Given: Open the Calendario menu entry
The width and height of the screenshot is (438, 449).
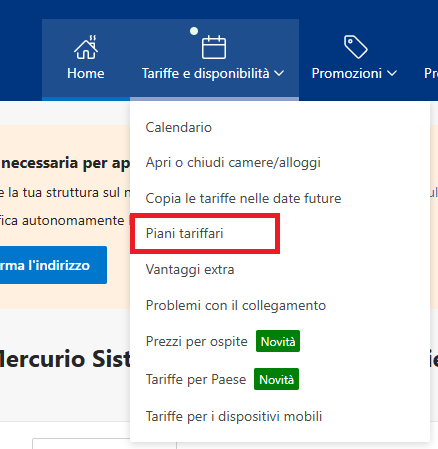Looking at the screenshot, I should [179, 127].
